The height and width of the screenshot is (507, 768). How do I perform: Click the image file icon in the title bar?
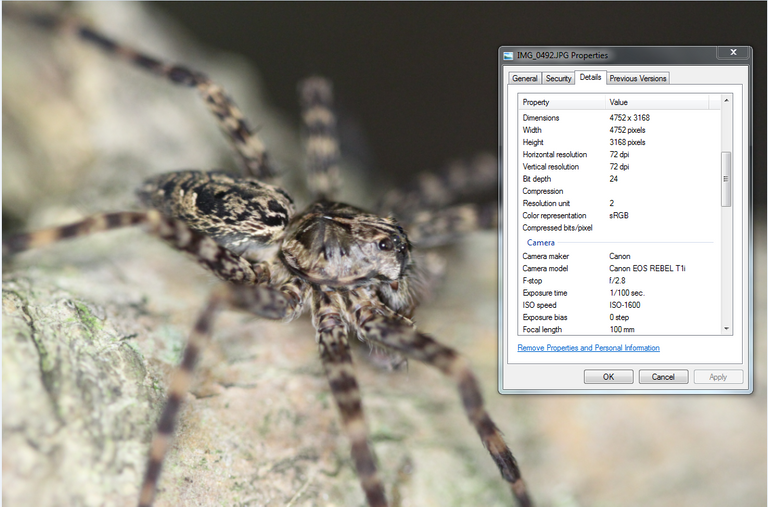point(509,55)
